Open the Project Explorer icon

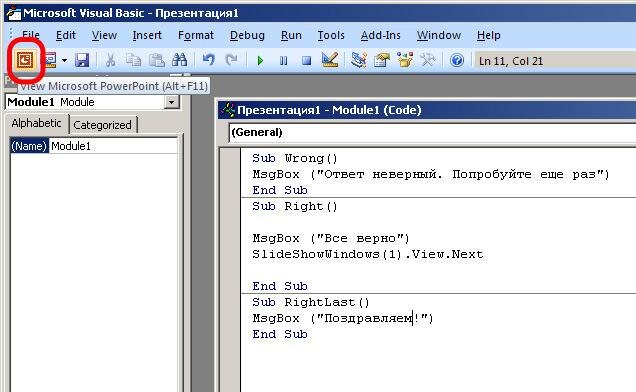[359, 60]
